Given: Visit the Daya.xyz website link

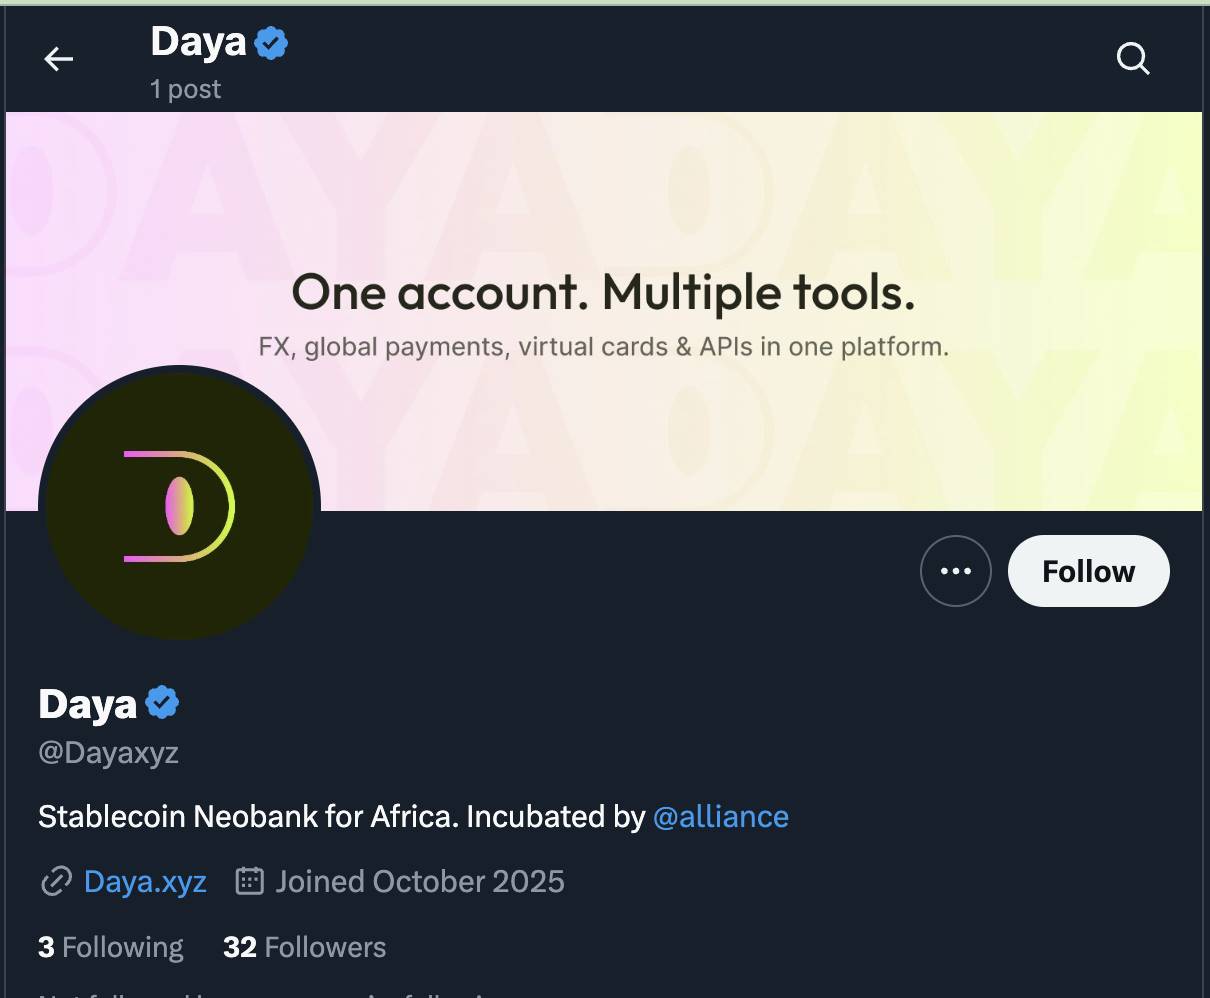Looking at the screenshot, I should tap(145, 882).
